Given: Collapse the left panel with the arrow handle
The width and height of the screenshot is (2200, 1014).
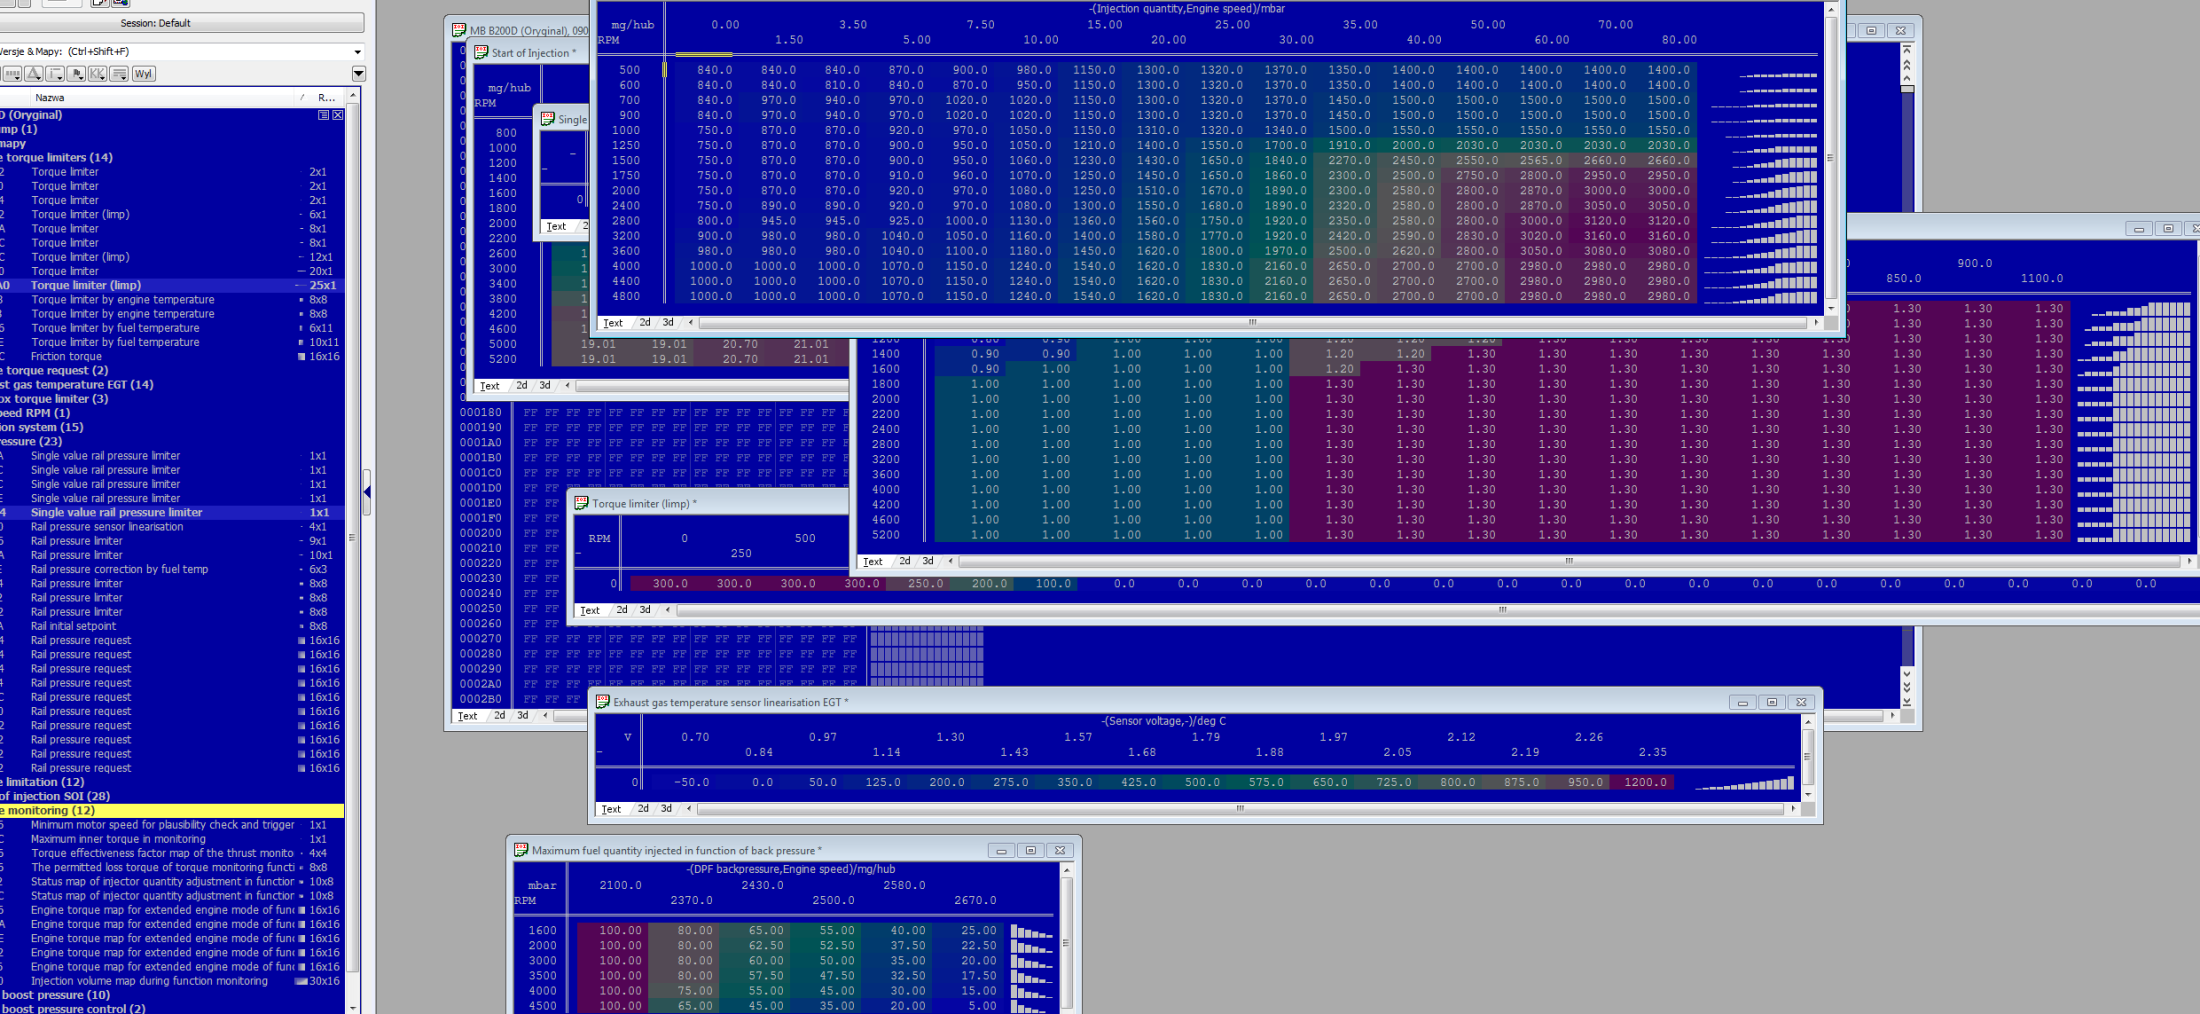Looking at the screenshot, I should click(367, 491).
